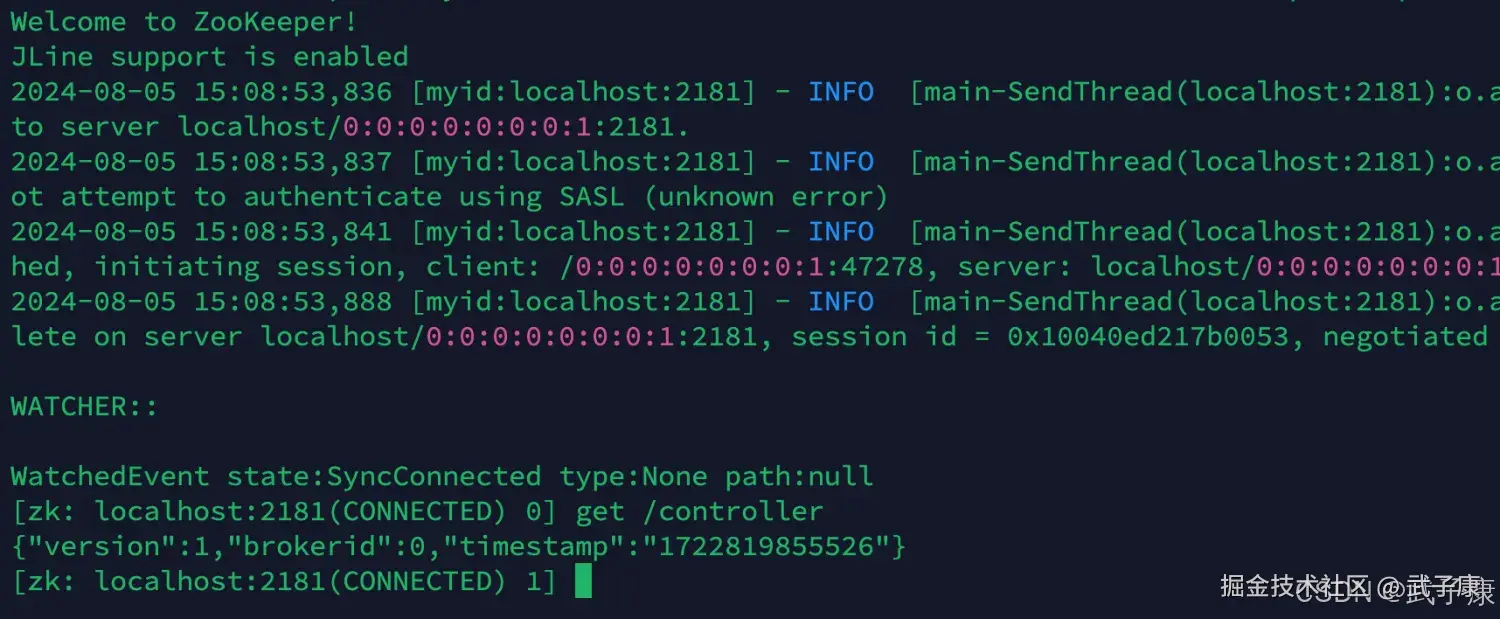Click the INFO label on the 15:08:53,836 line
This screenshot has width=1500, height=619.
point(841,92)
